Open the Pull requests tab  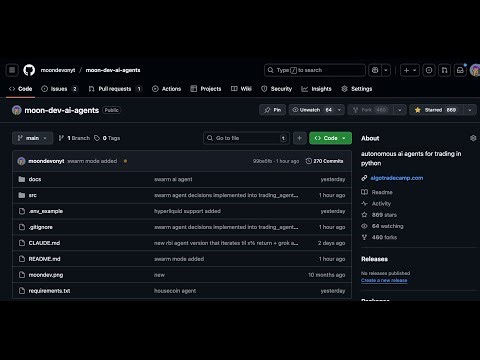115,89
